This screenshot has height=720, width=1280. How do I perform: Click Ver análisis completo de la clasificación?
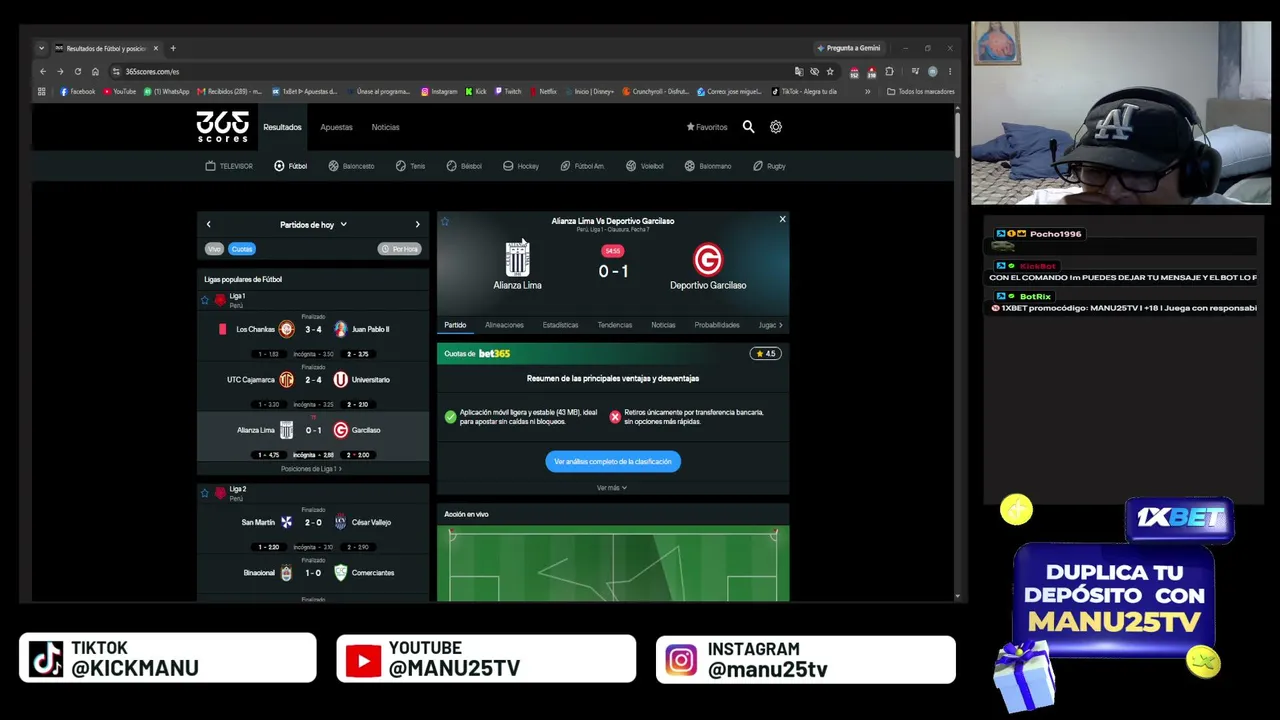click(613, 461)
